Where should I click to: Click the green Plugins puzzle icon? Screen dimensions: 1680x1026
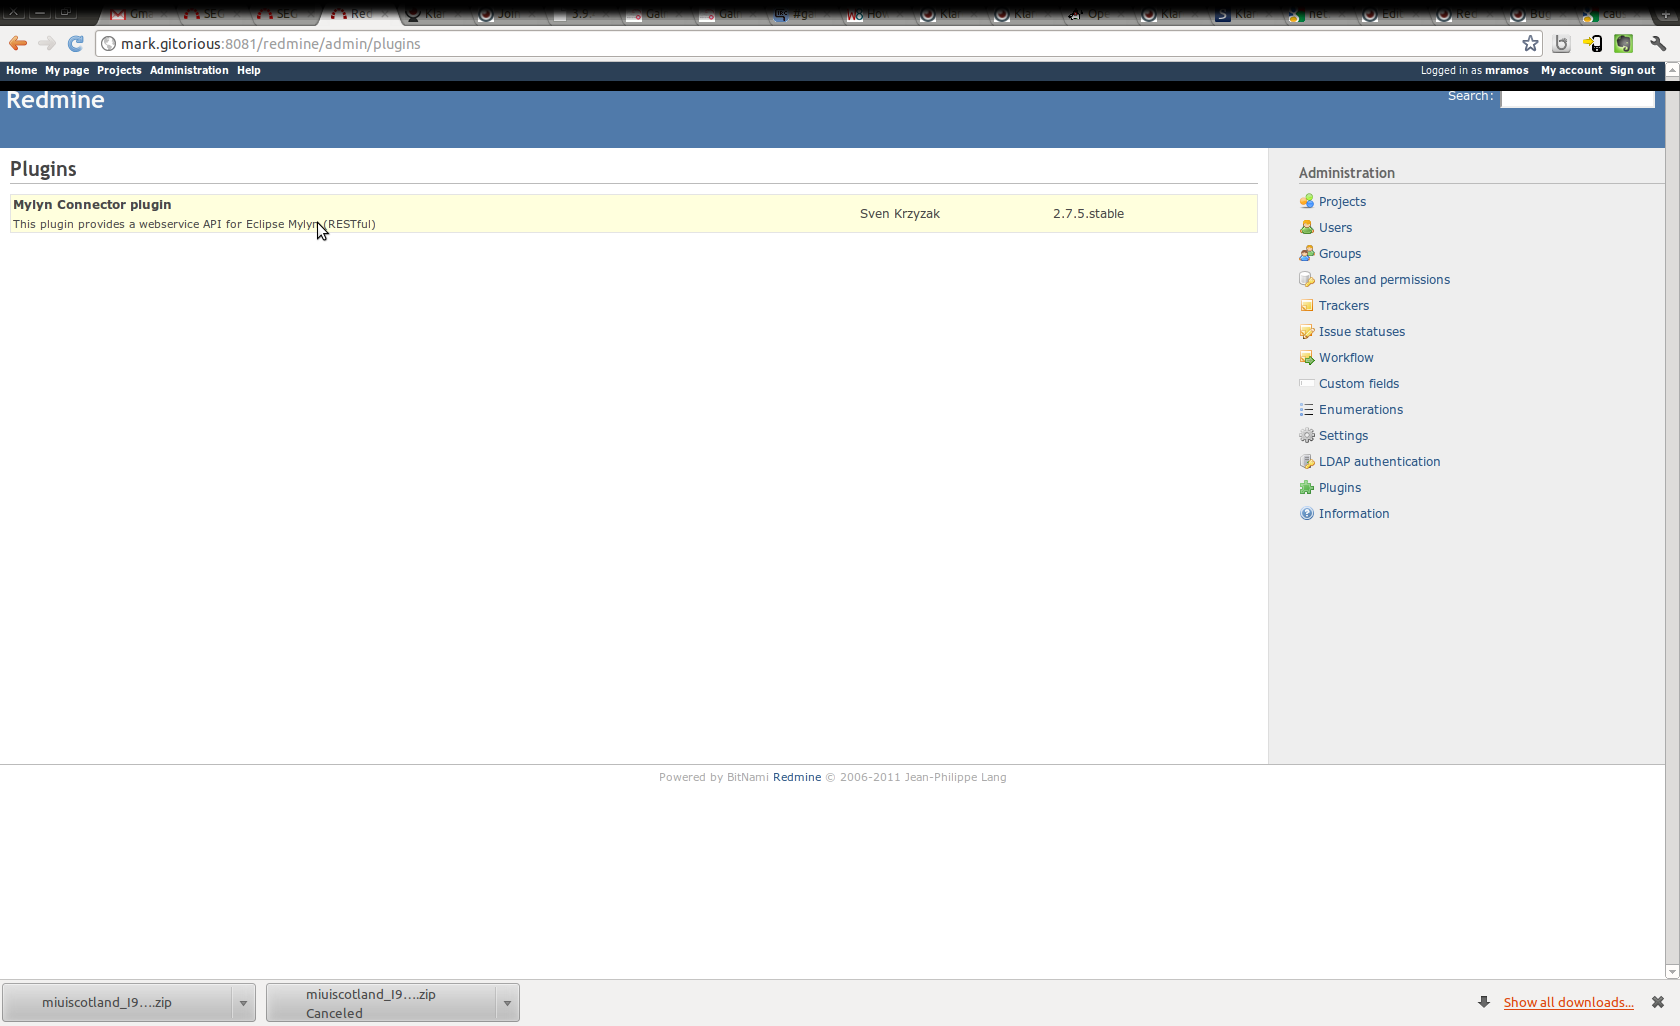(1306, 487)
